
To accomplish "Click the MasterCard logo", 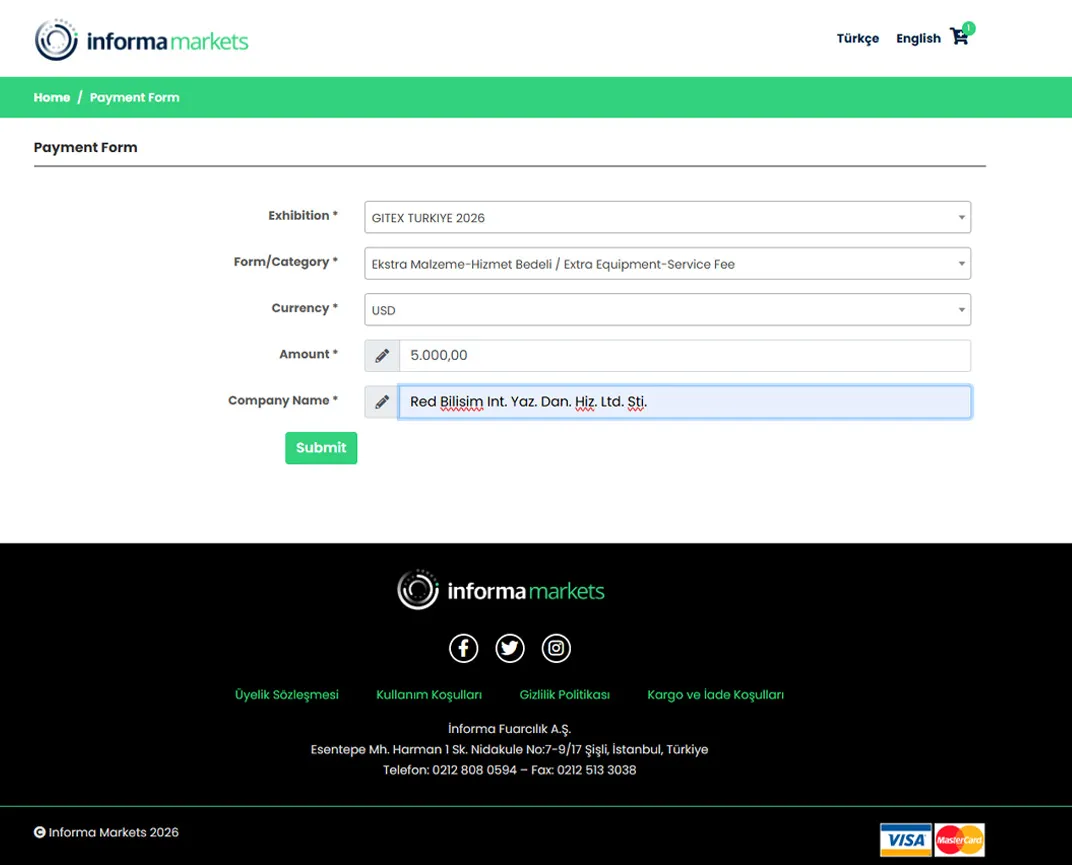I will coord(959,840).
